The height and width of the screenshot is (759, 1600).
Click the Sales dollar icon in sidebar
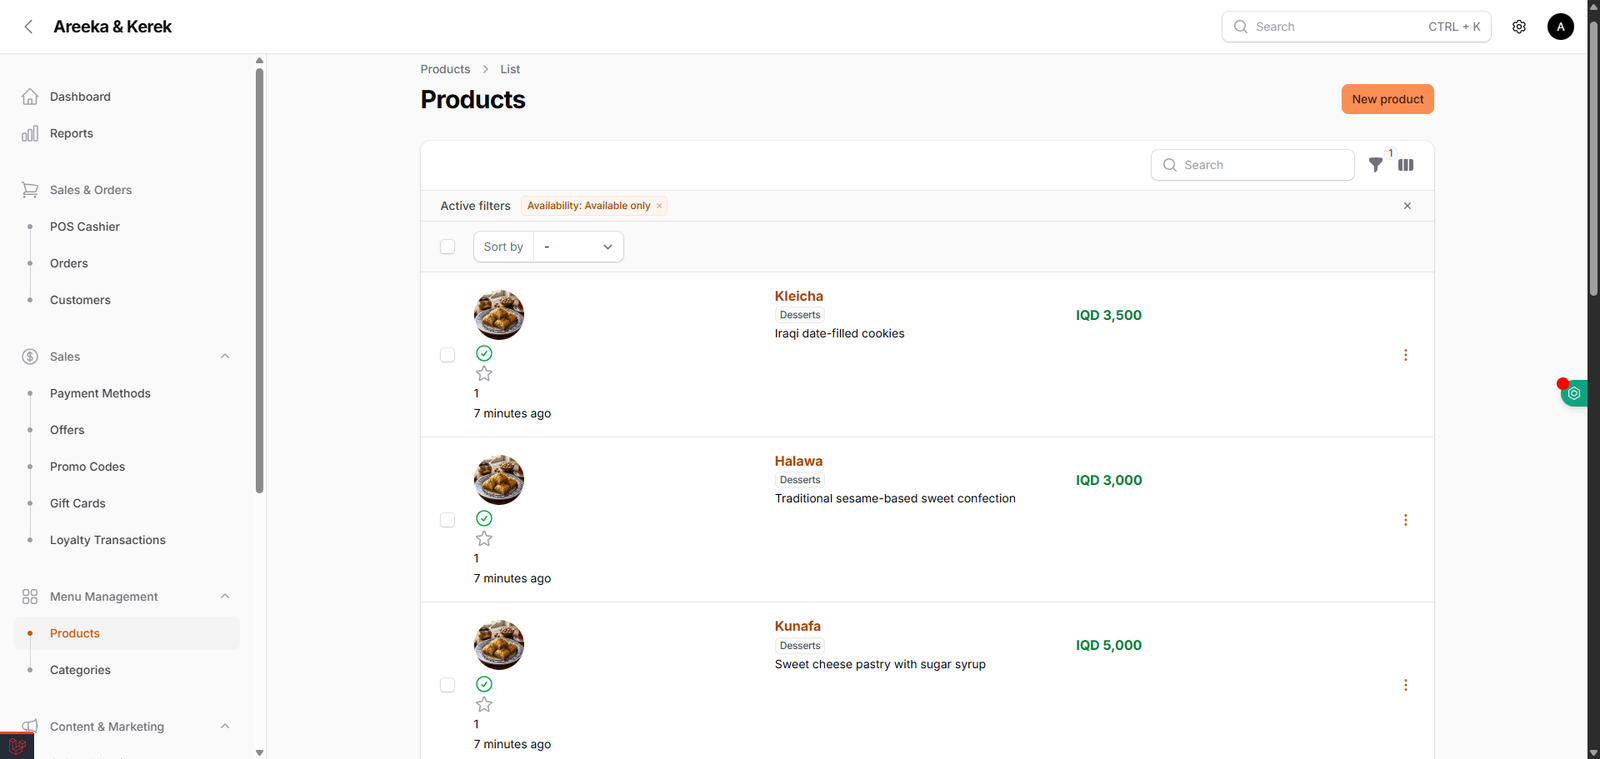point(29,356)
